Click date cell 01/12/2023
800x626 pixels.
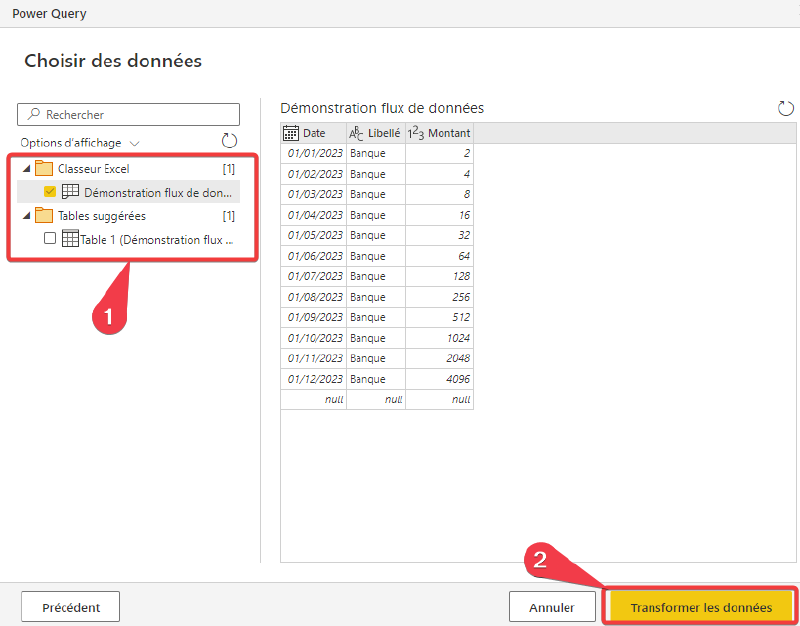[313, 379]
